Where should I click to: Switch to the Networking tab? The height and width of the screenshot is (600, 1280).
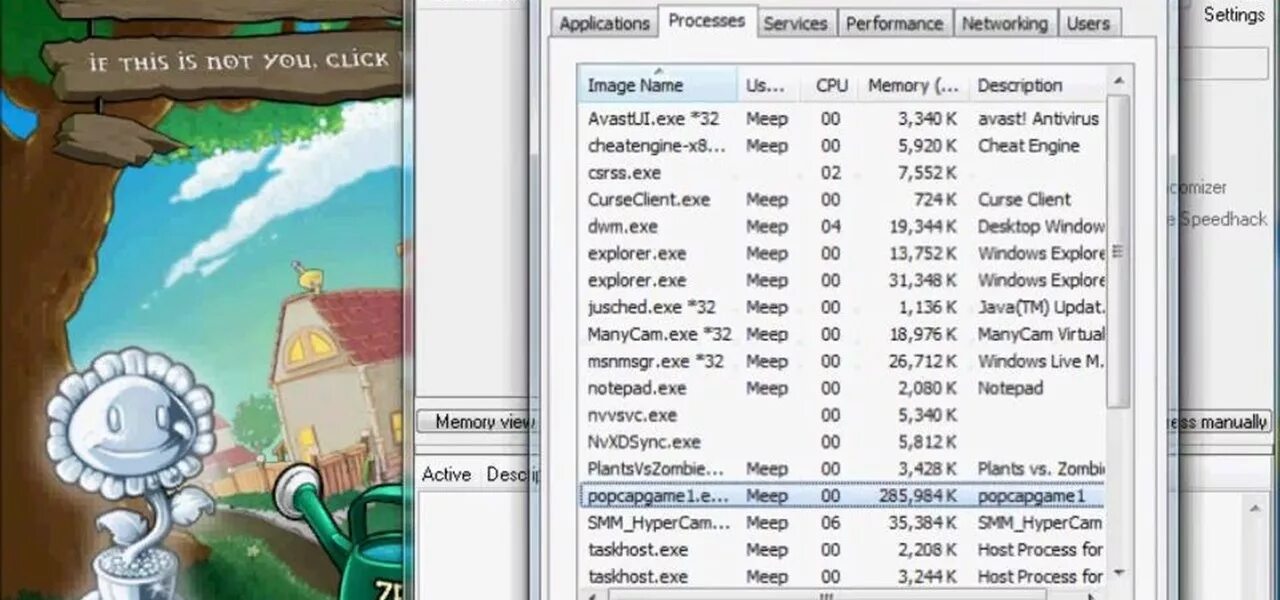1005,23
